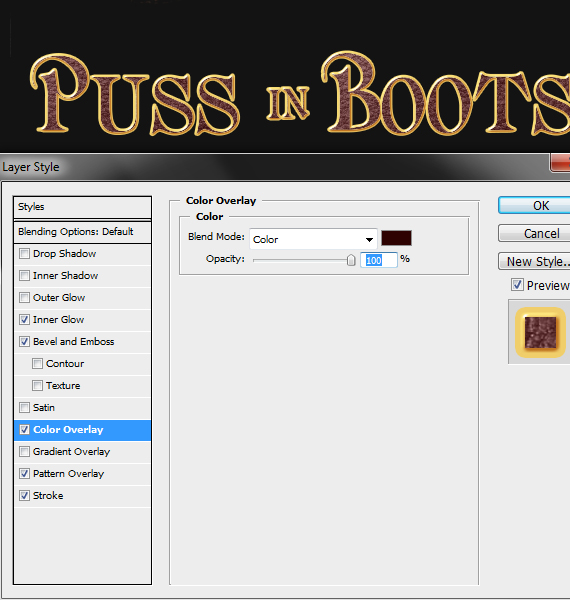Uncheck the Inner Glow checkbox
Image resolution: width=570 pixels, height=600 pixels.
pos(24,320)
